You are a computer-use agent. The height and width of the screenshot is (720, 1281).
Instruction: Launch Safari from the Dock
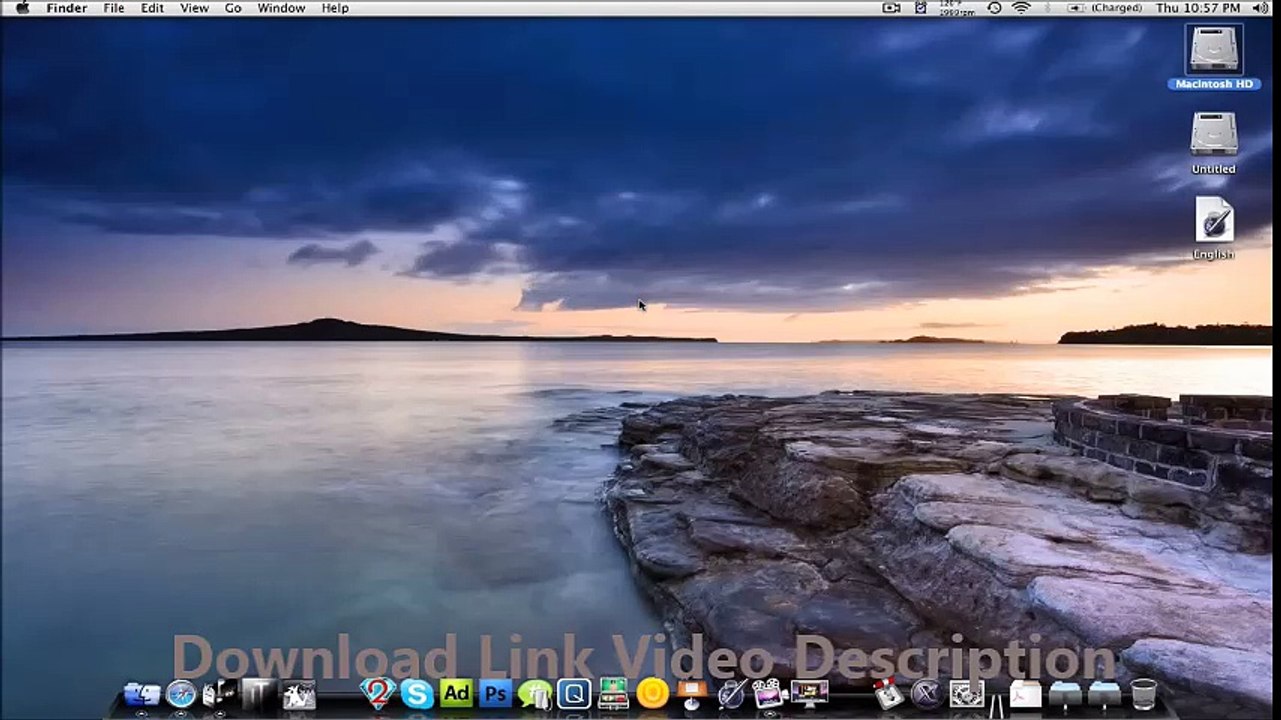point(181,694)
